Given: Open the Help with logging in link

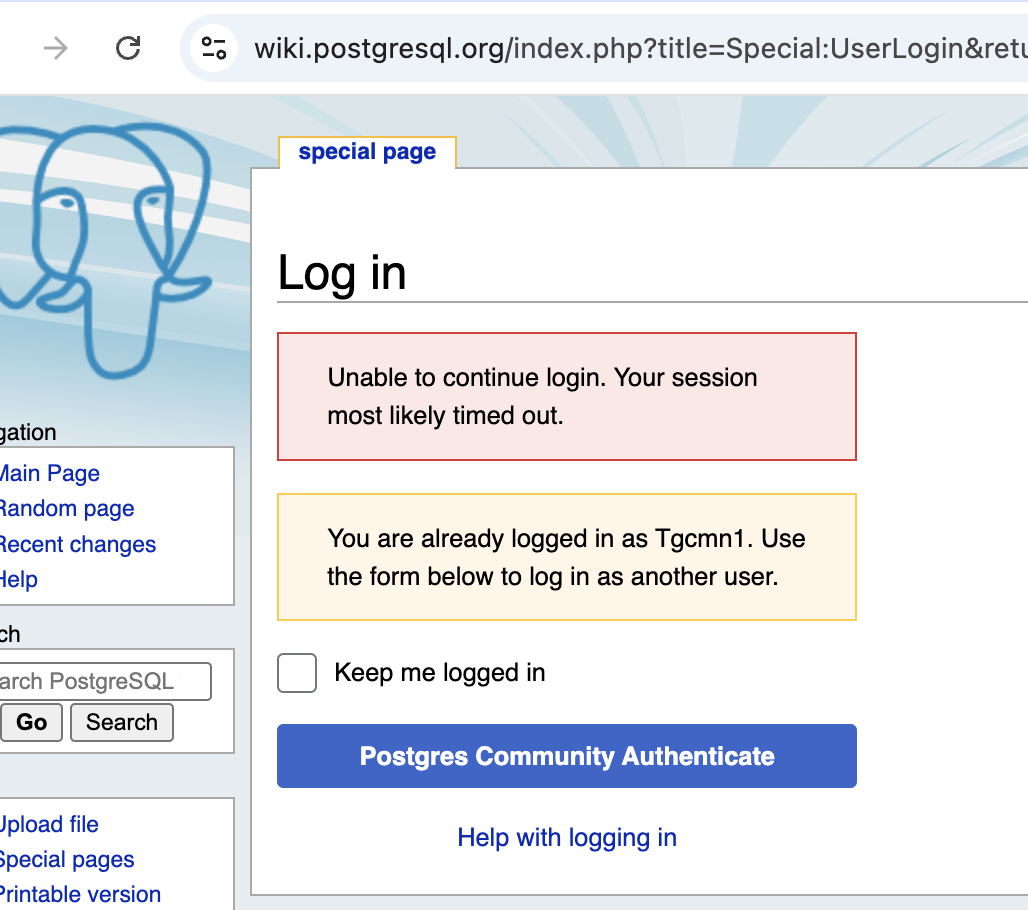Looking at the screenshot, I should 567,837.
